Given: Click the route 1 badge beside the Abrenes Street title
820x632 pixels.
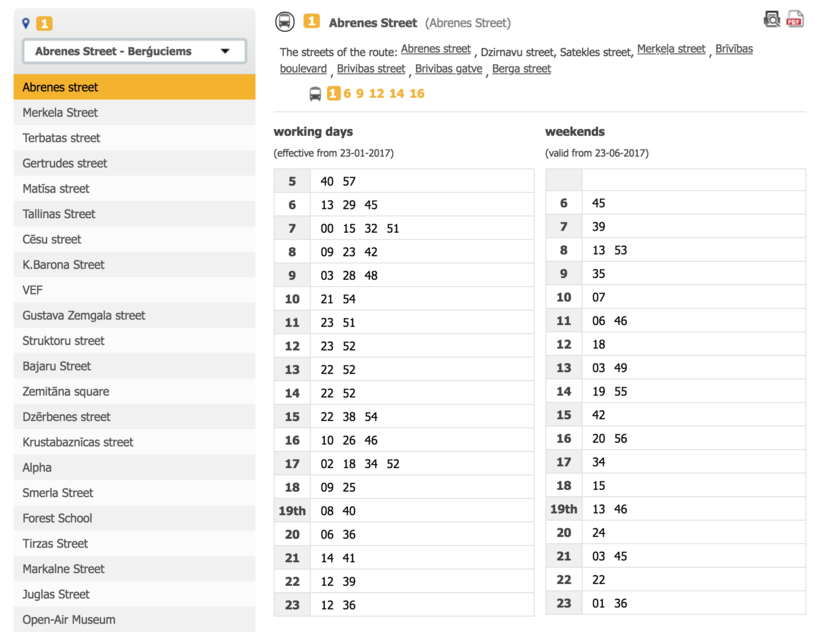Looking at the screenshot, I should click(311, 22).
